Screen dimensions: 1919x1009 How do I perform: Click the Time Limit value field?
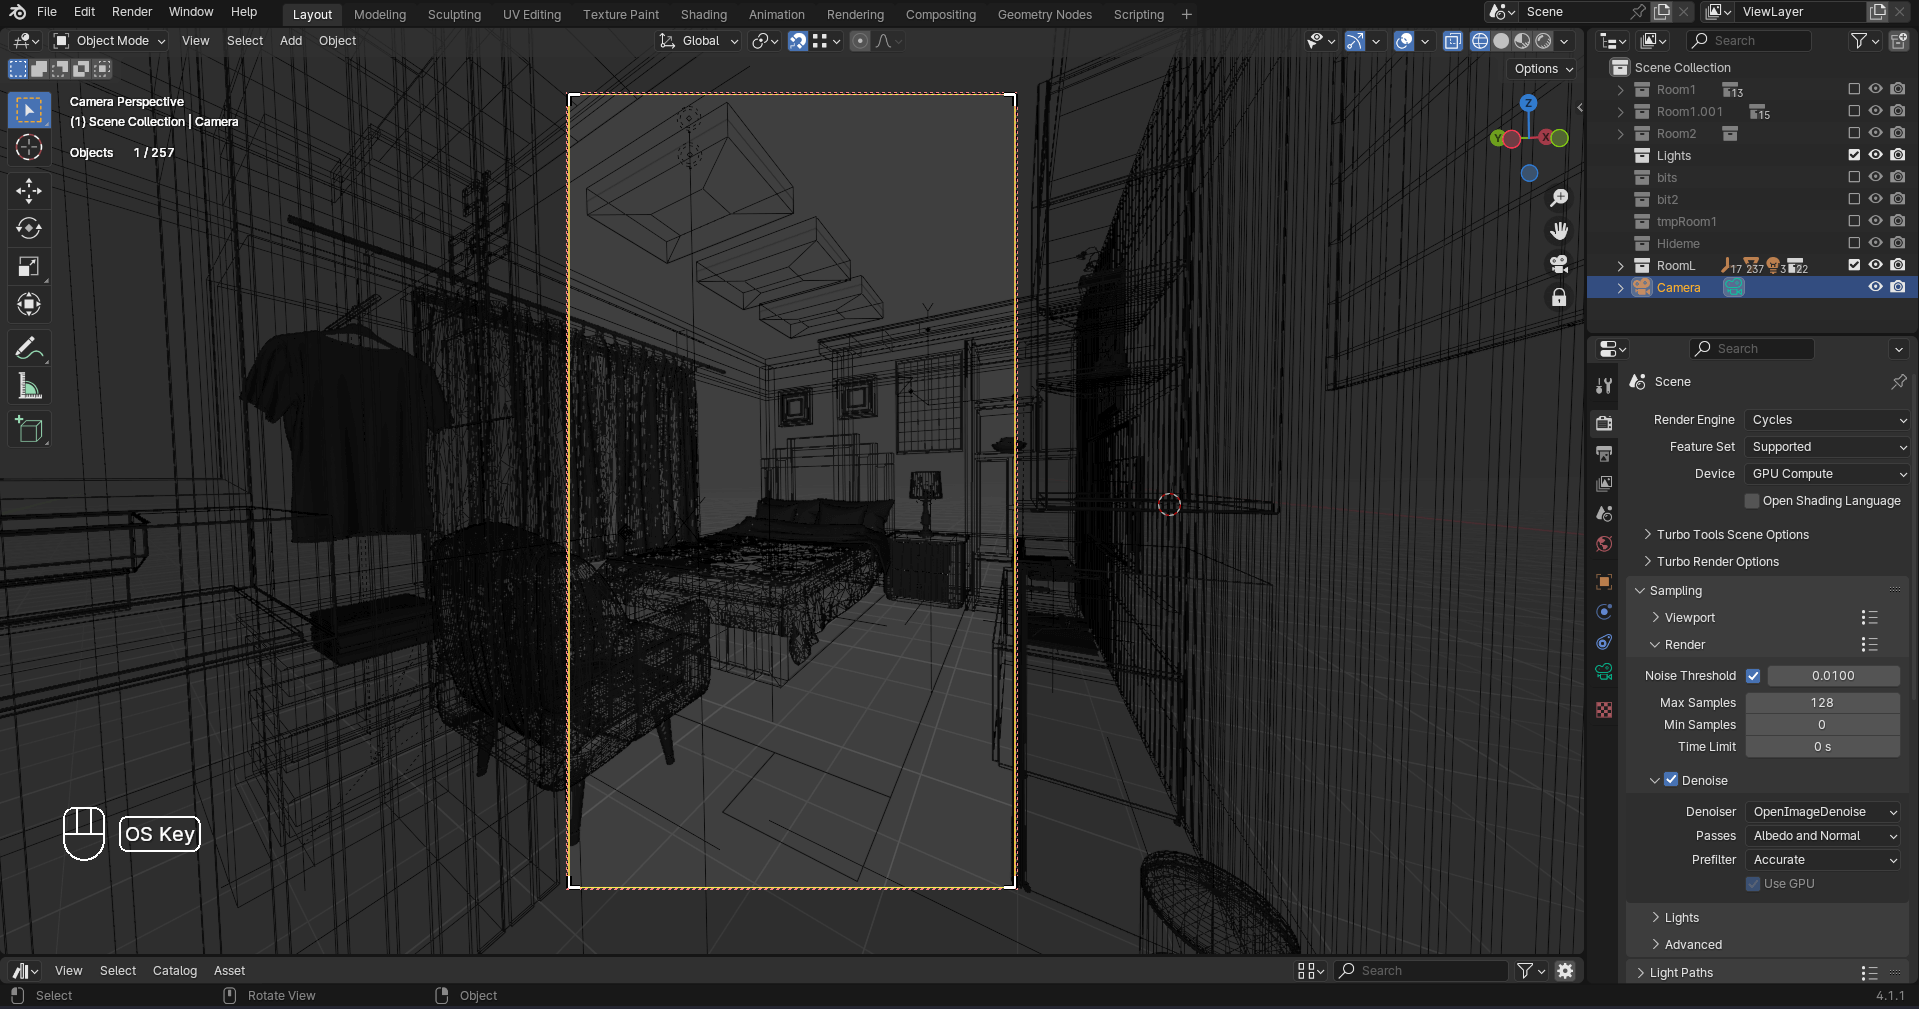tap(1822, 747)
